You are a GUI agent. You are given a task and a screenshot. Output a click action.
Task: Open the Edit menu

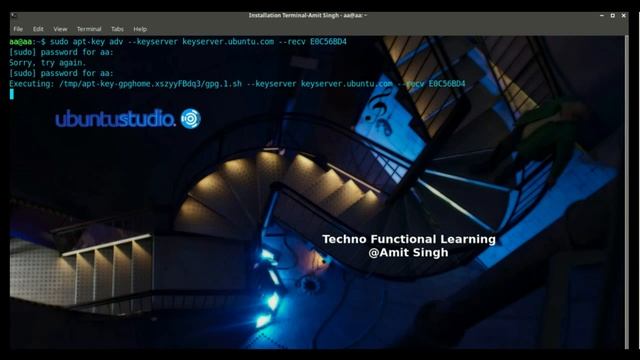(x=38, y=29)
